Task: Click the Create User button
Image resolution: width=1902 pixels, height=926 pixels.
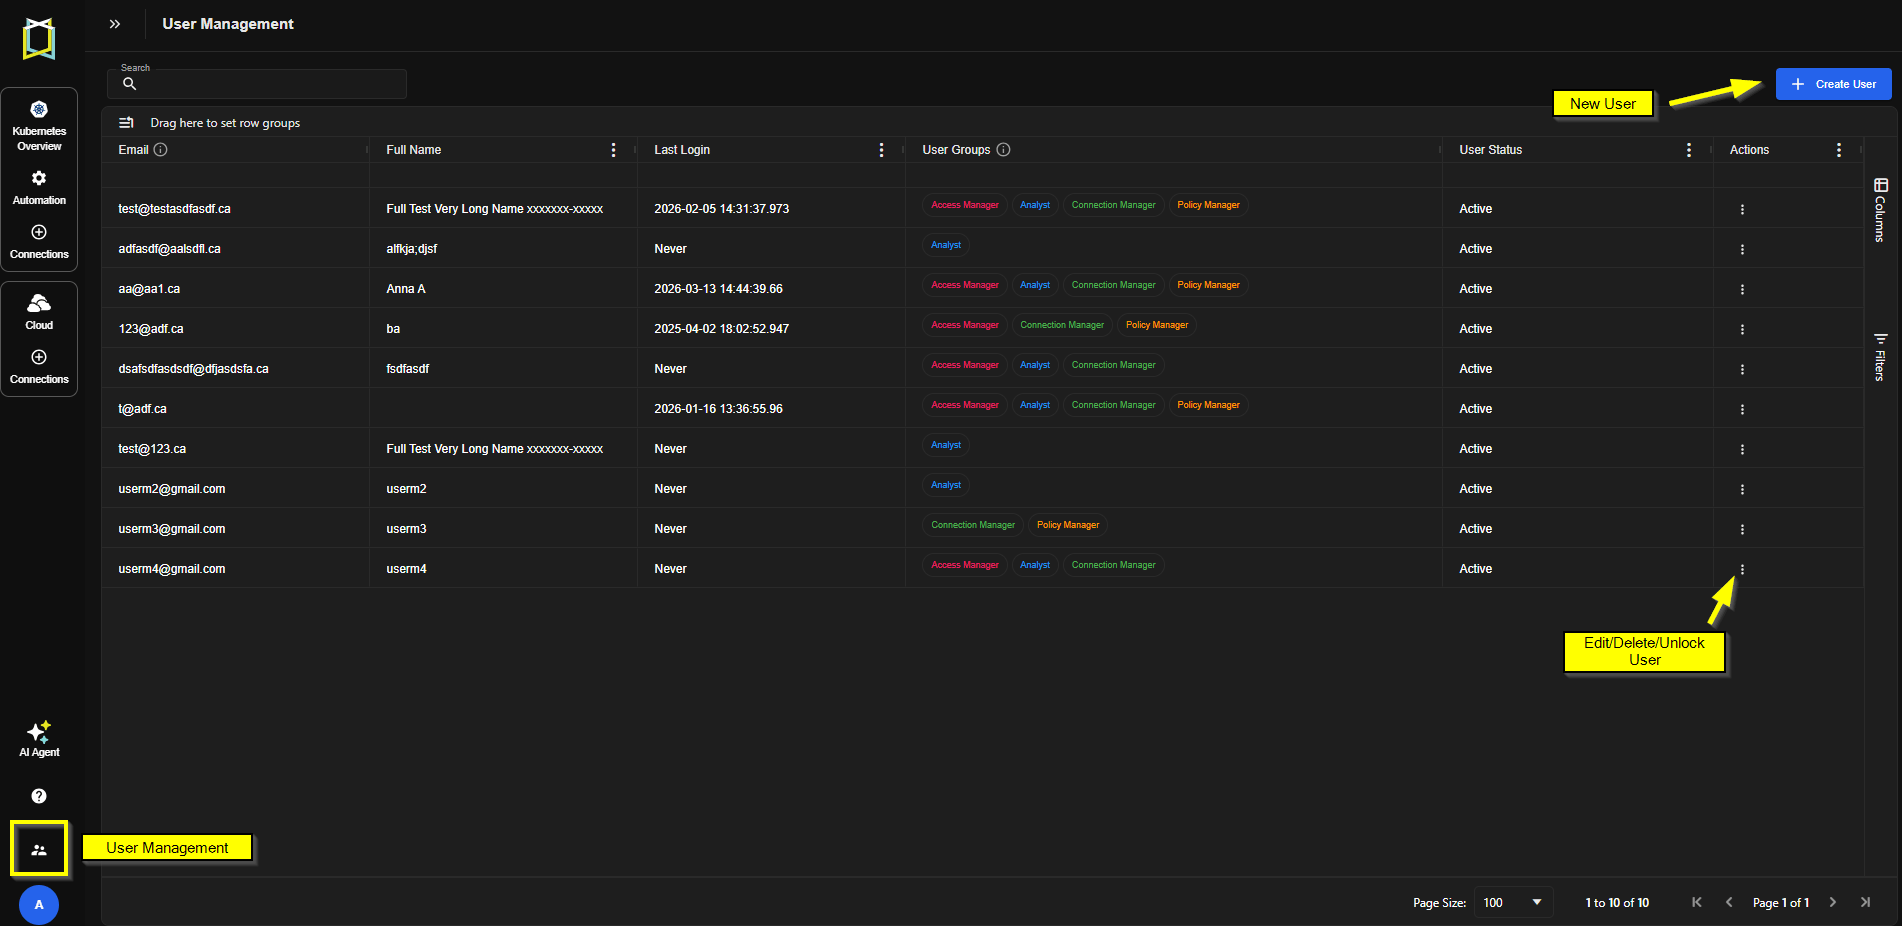Action: pyautogui.click(x=1833, y=84)
